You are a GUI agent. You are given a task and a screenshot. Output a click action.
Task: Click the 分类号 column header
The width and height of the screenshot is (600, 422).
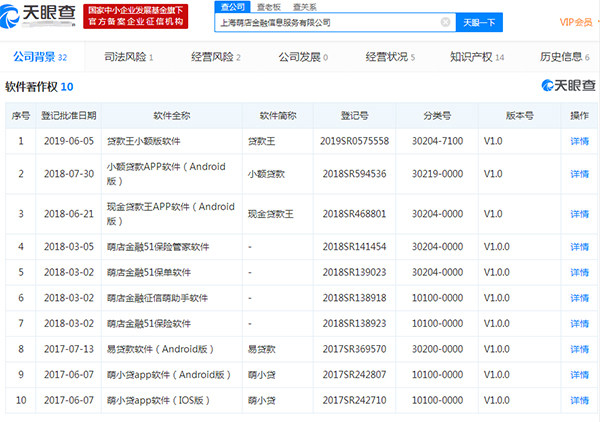[x=437, y=116]
